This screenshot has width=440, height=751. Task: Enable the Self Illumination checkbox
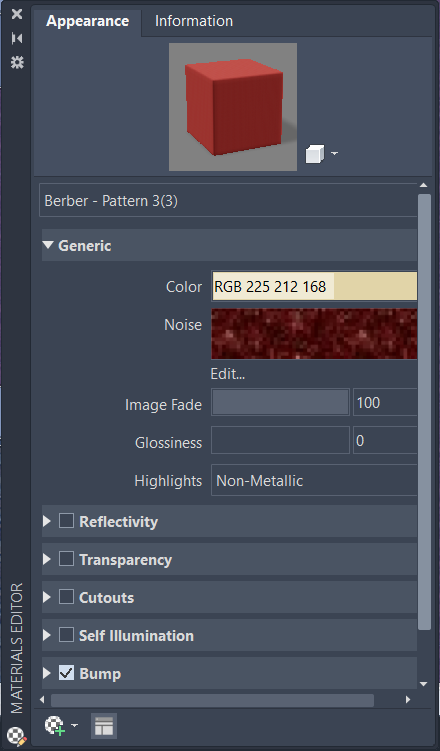(66, 635)
